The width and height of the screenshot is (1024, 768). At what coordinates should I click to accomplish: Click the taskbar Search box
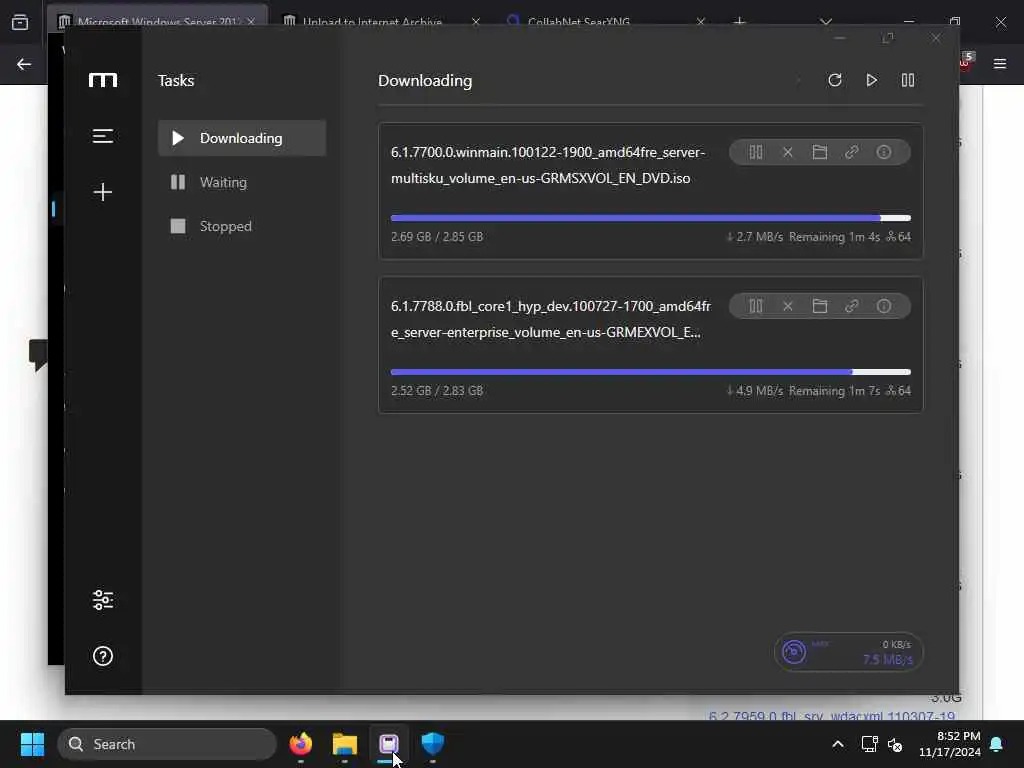(x=167, y=744)
